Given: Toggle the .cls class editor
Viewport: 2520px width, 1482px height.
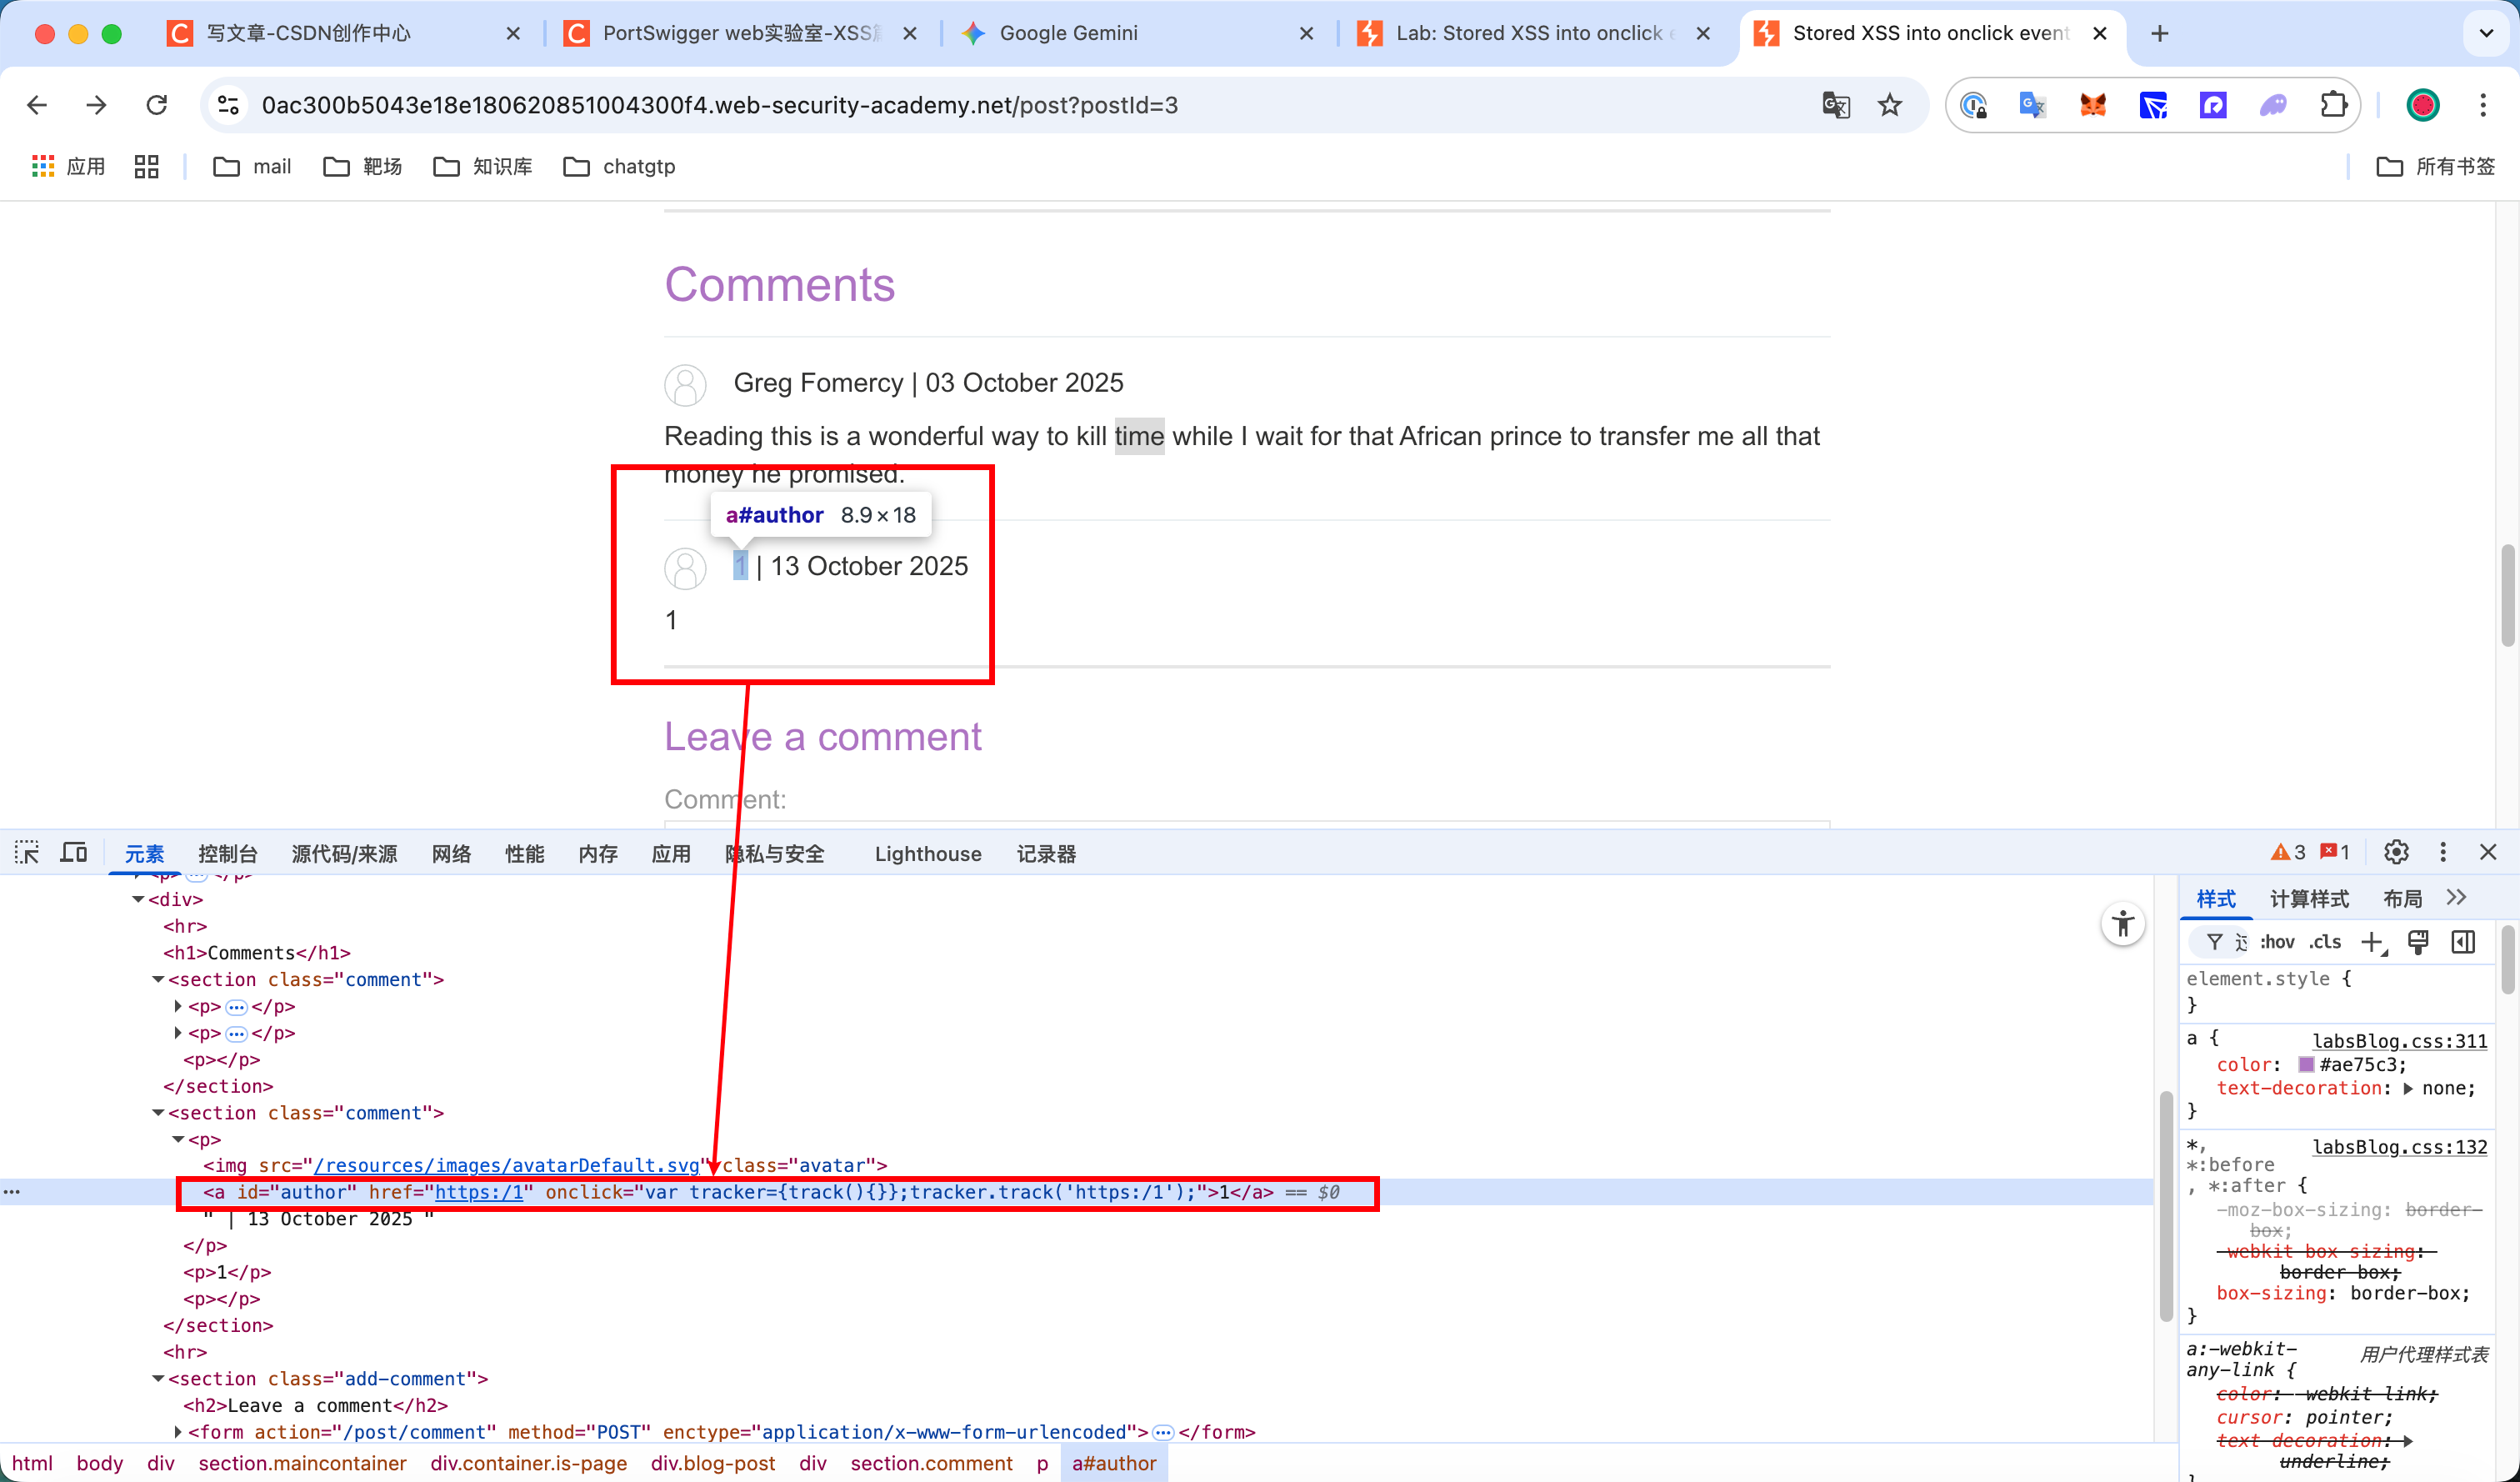Looking at the screenshot, I should tap(2325, 942).
